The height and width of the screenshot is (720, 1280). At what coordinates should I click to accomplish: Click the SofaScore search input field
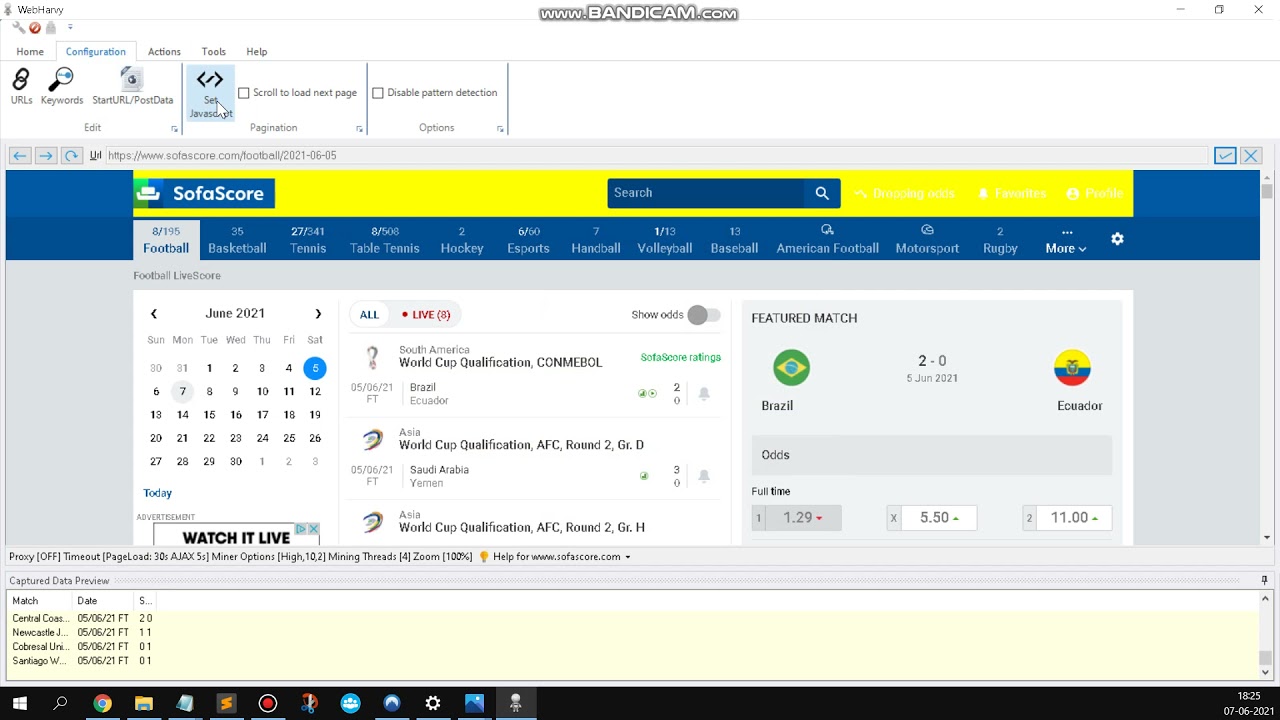[x=706, y=193]
